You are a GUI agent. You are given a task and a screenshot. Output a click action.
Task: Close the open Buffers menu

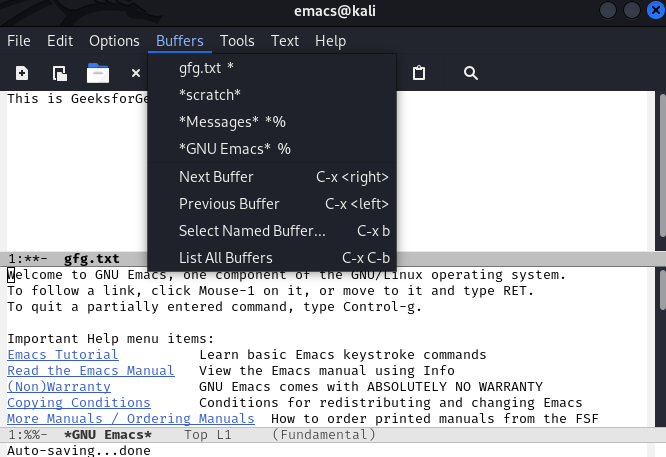(180, 41)
